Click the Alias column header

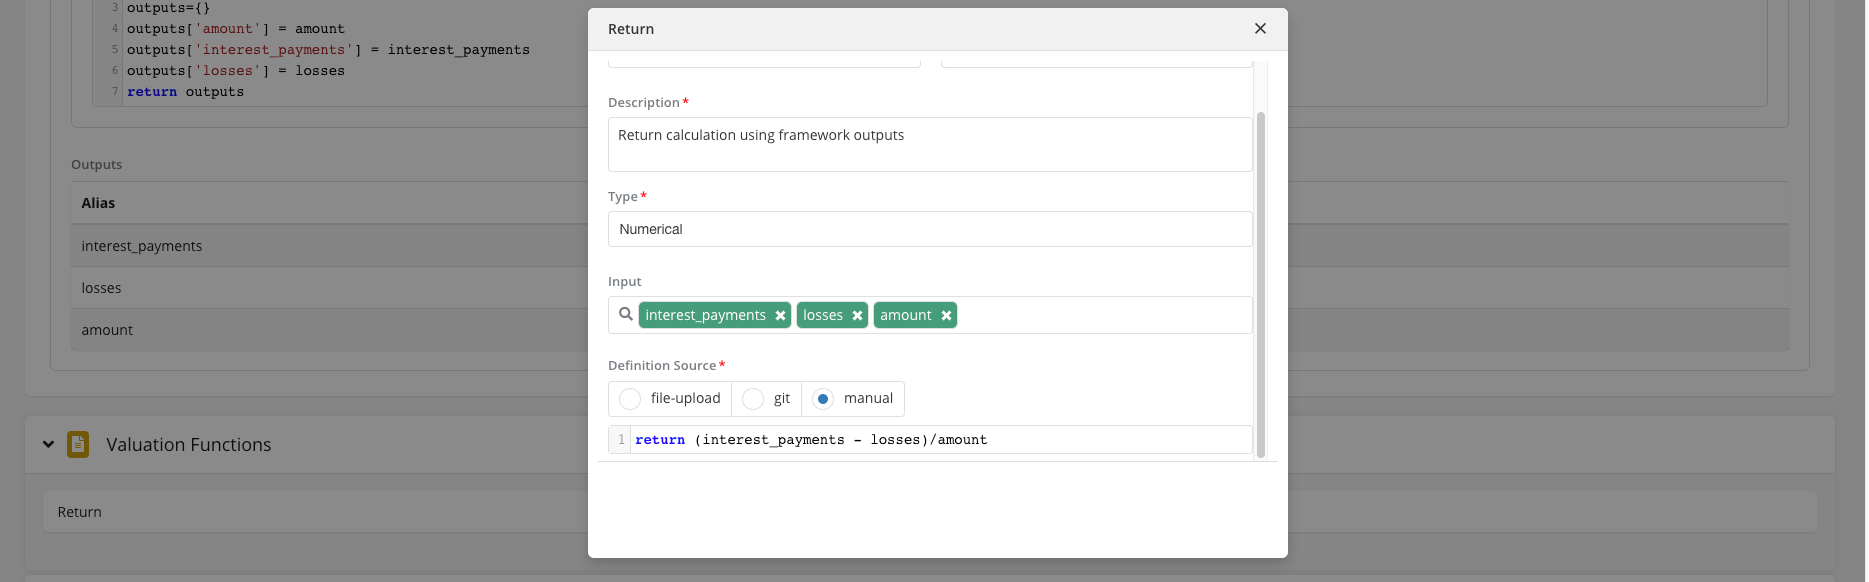98,203
